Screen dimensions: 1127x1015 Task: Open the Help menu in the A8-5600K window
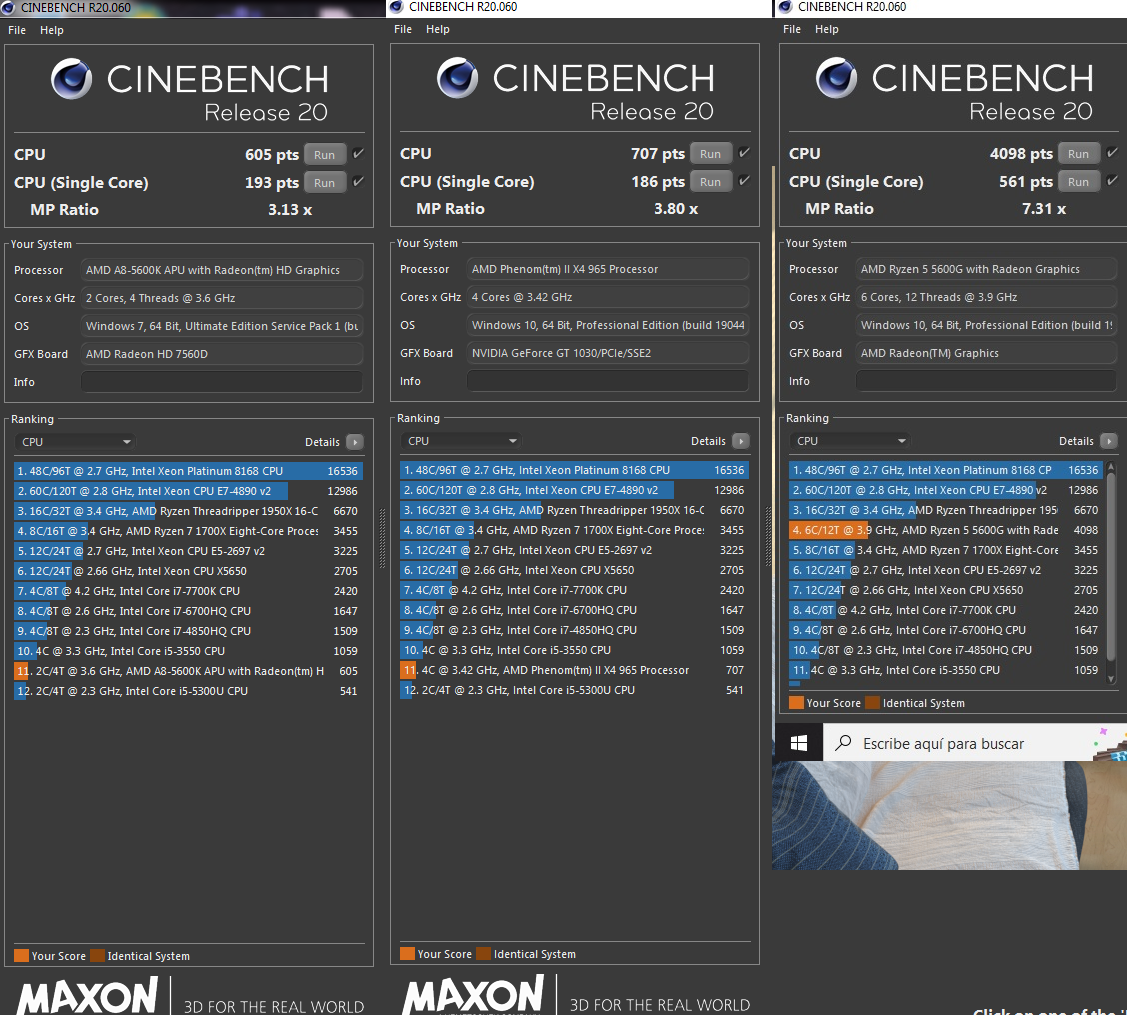click(x=52, y=30)
